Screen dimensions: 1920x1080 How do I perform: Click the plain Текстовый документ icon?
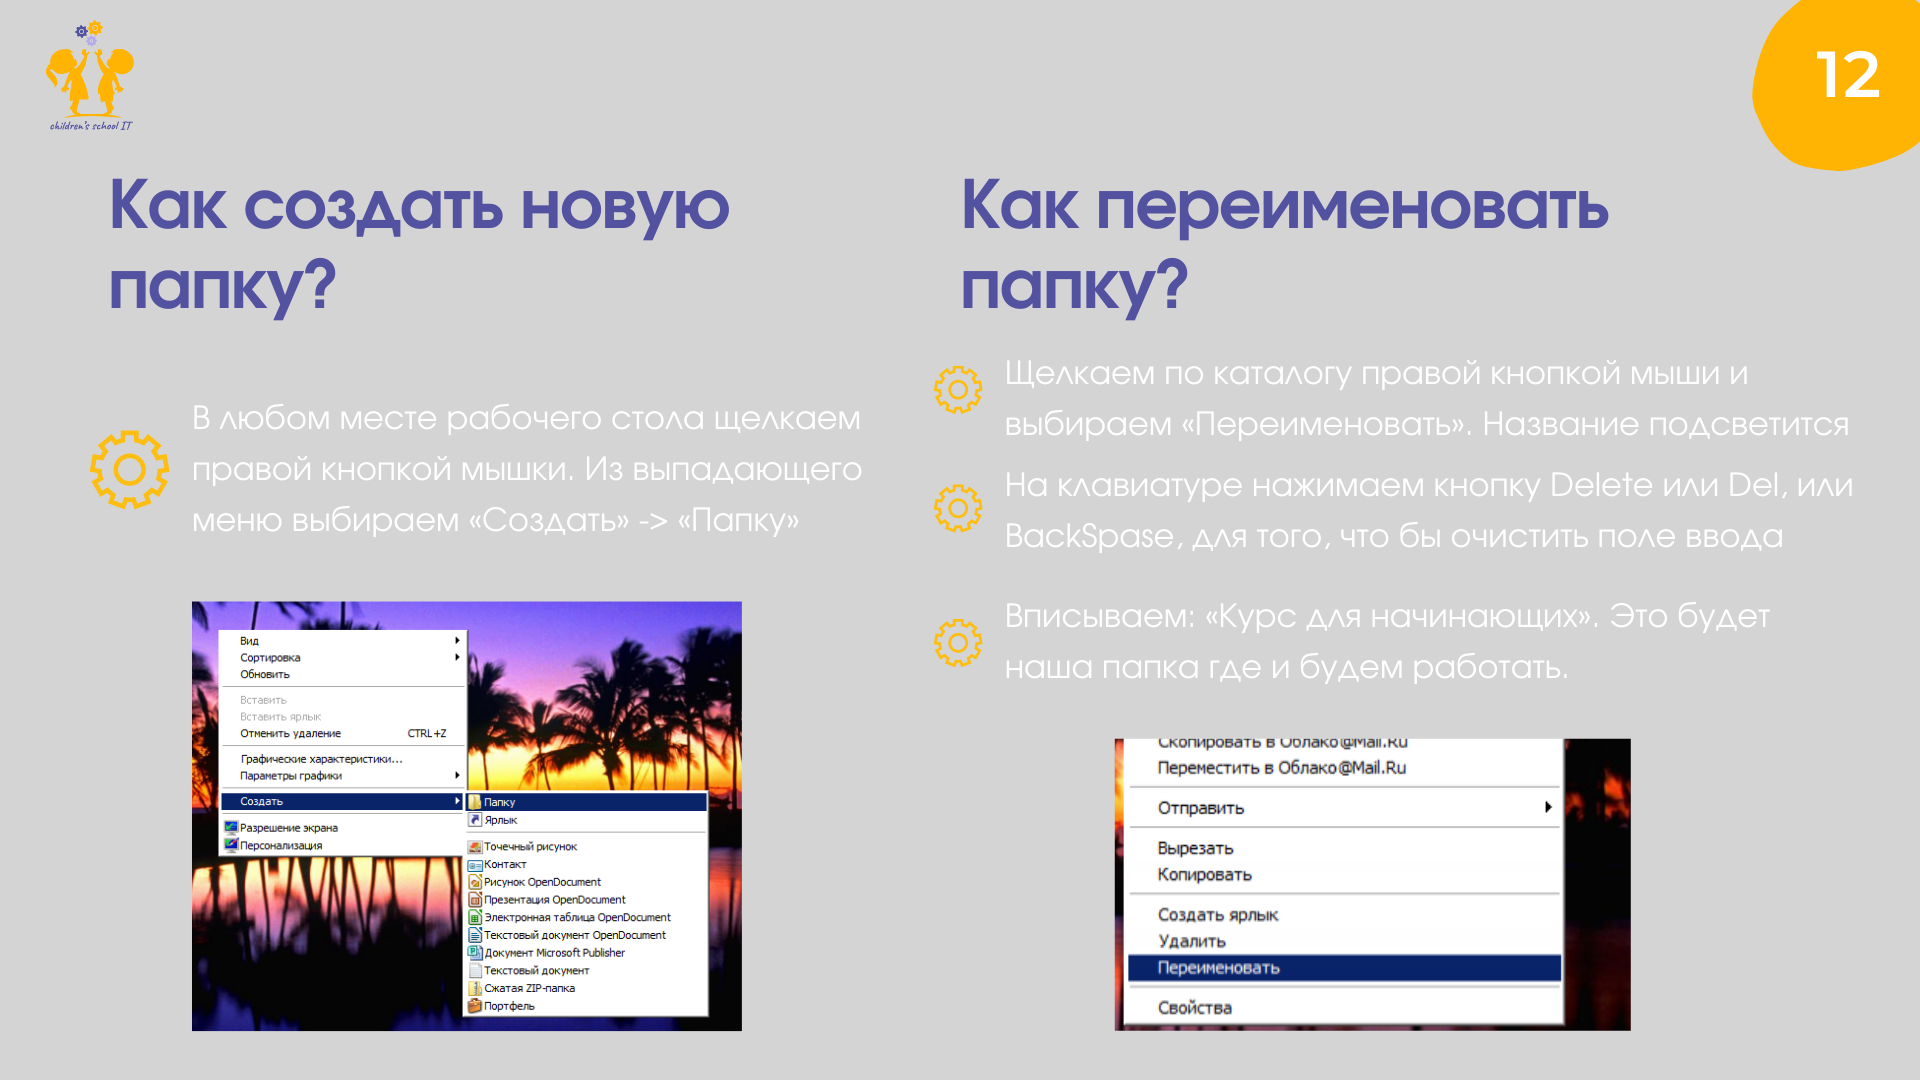[x=475, y=971]
